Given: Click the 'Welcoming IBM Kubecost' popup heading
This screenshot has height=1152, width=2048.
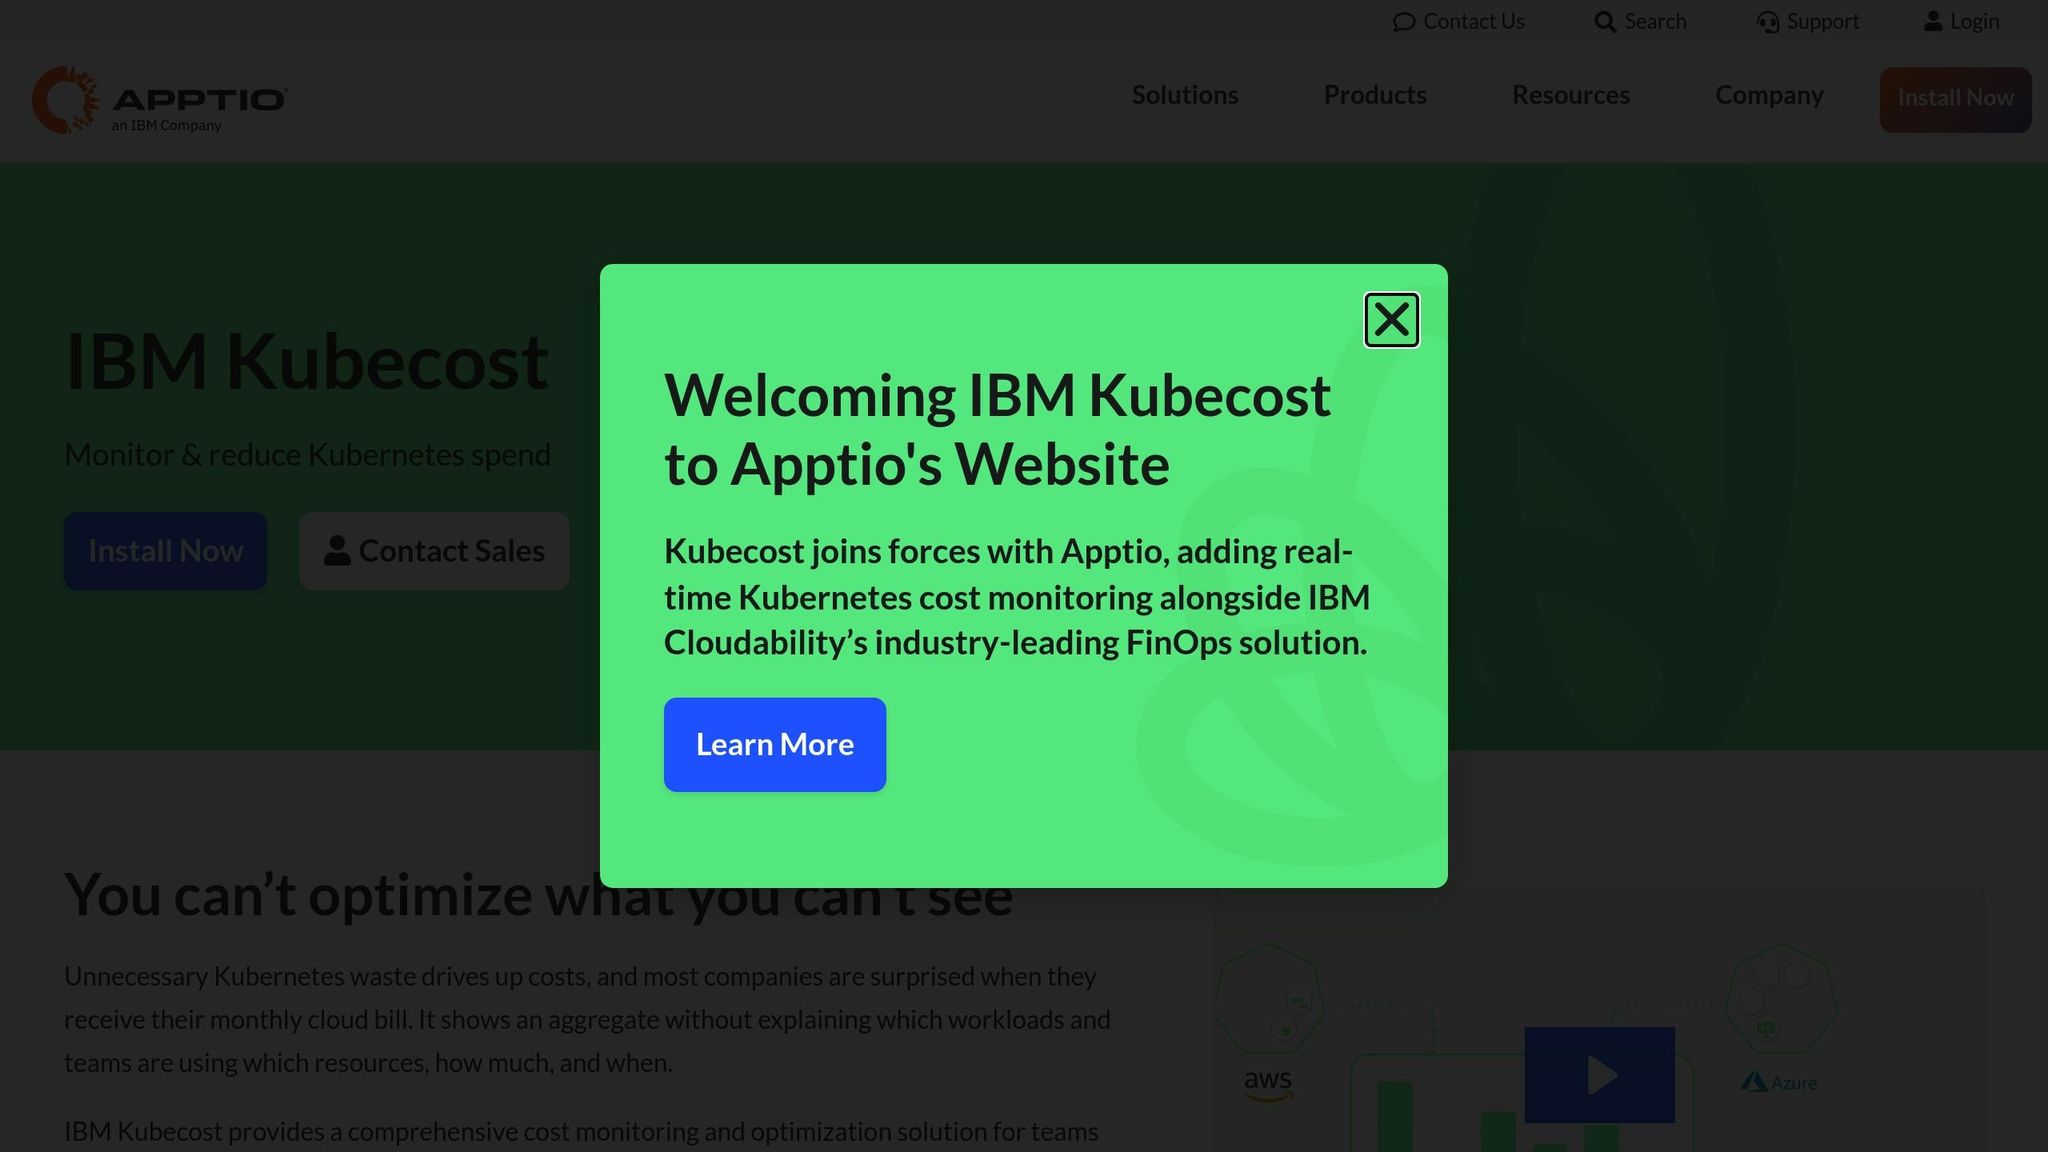Looking at the screenshot, I should coord(997,429).
